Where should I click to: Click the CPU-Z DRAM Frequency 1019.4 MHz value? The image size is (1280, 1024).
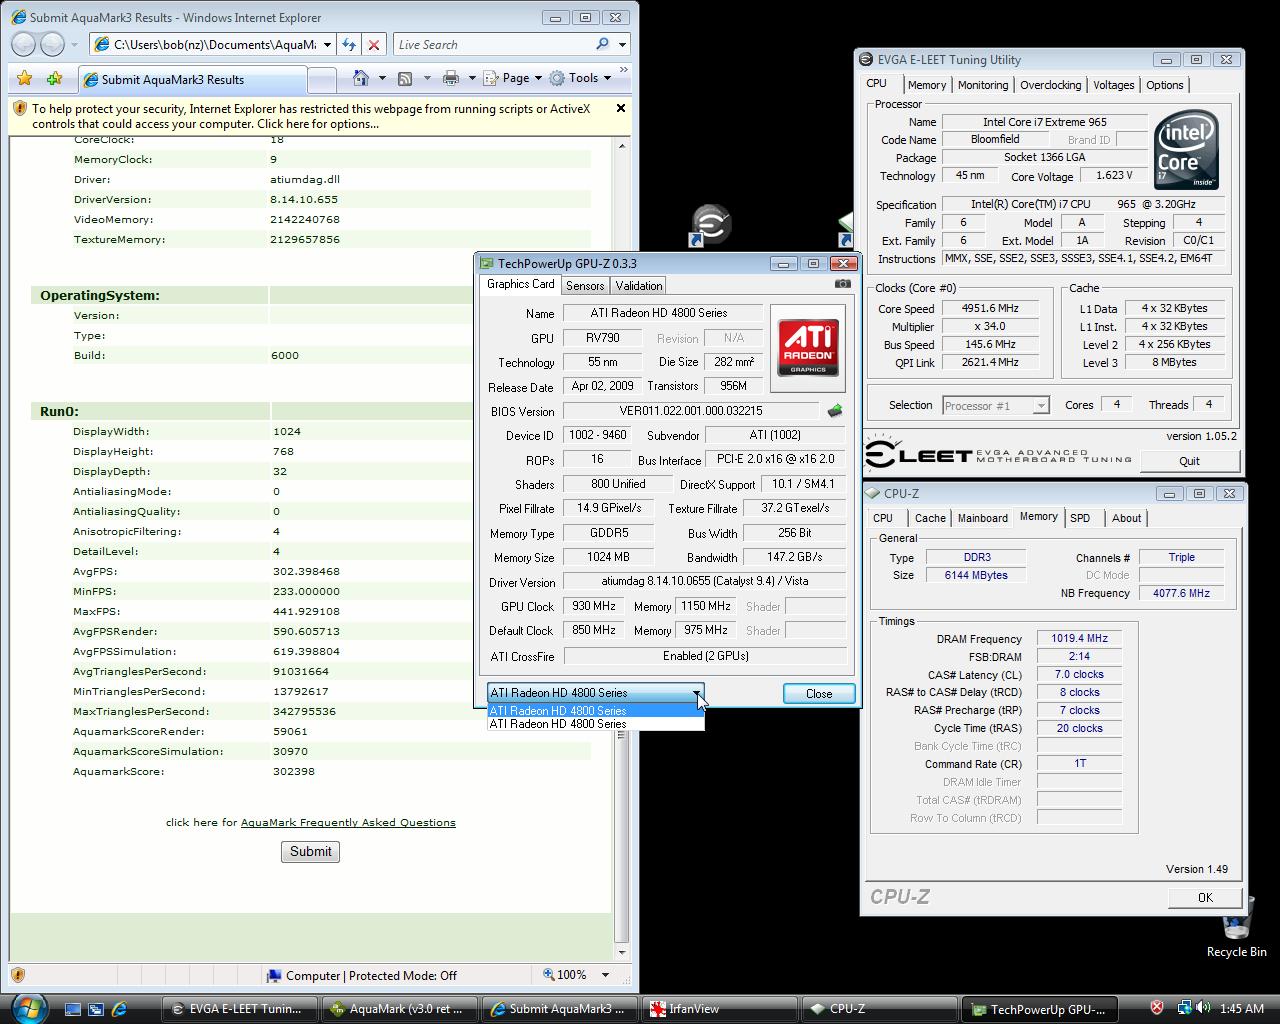[1079, 638]
